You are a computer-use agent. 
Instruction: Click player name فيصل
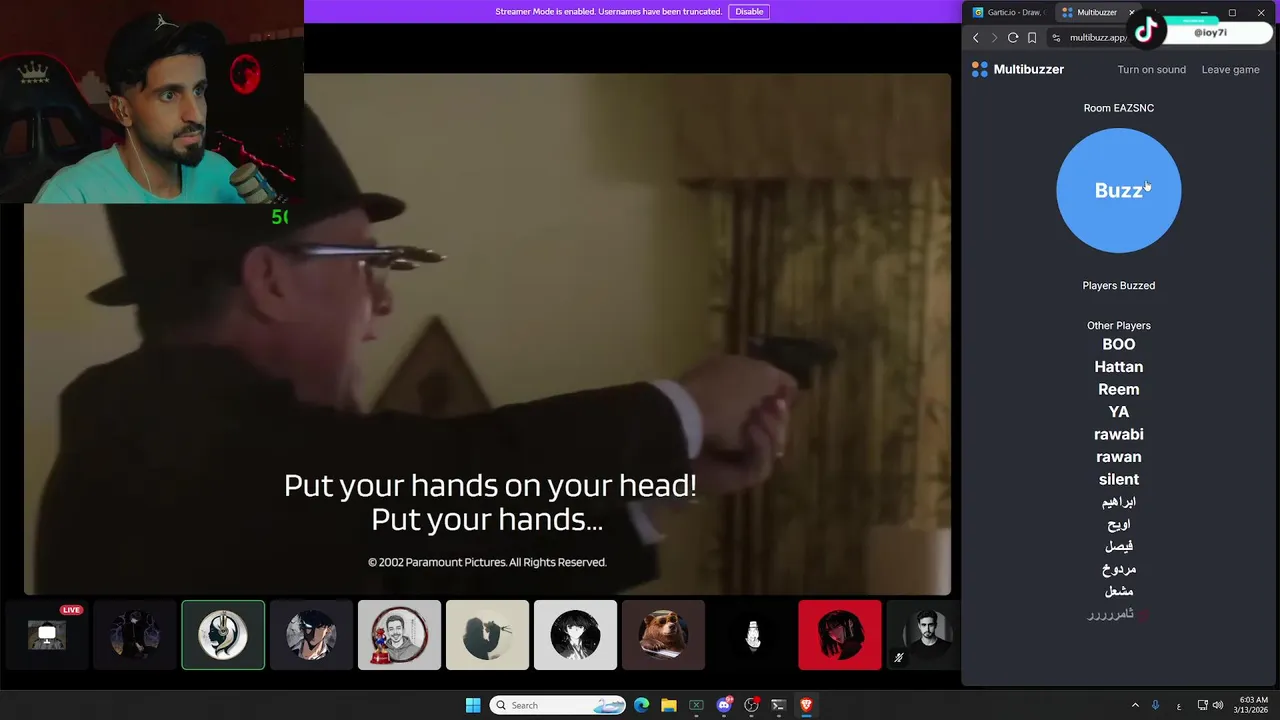pyautogui.click(x=1118, y=546)
